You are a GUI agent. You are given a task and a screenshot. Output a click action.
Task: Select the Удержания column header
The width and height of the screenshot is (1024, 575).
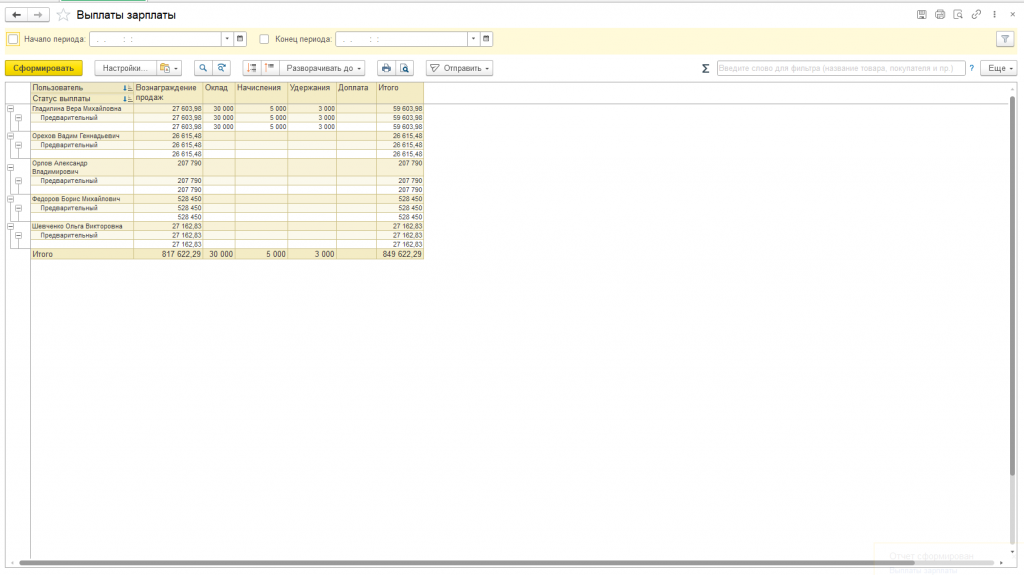pos(312,93)
